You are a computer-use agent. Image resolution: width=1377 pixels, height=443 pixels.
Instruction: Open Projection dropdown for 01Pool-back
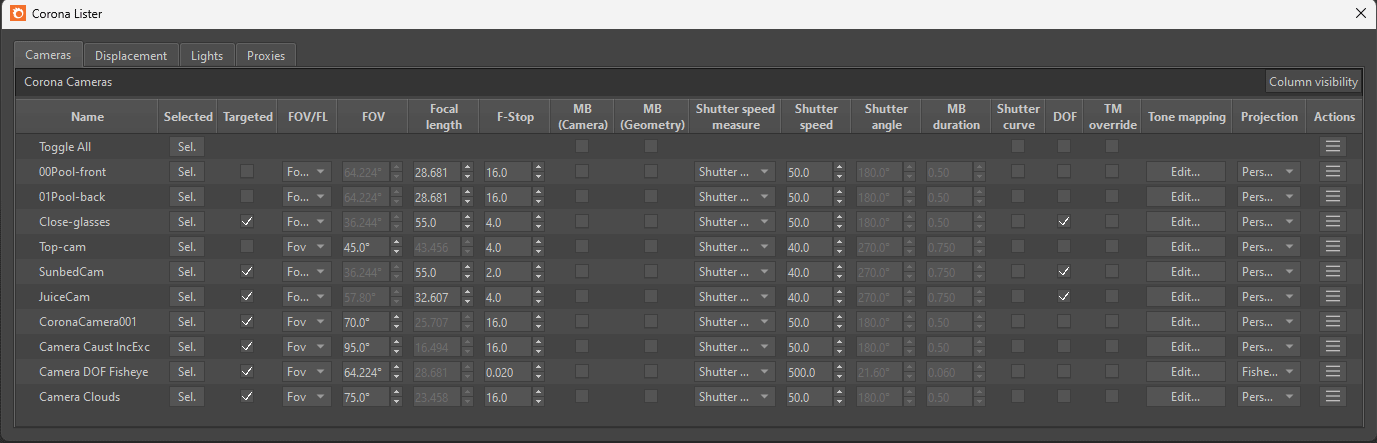pos(1269,197)
